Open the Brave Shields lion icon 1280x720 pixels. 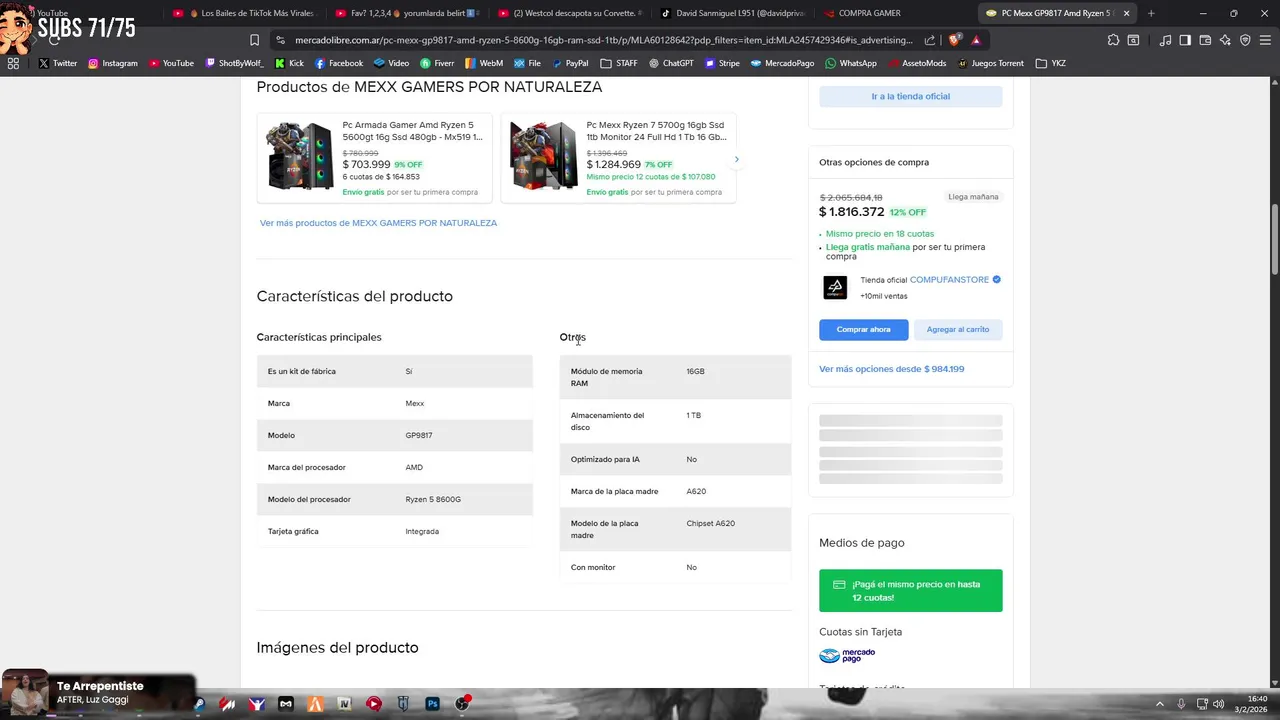click(955, 40)
